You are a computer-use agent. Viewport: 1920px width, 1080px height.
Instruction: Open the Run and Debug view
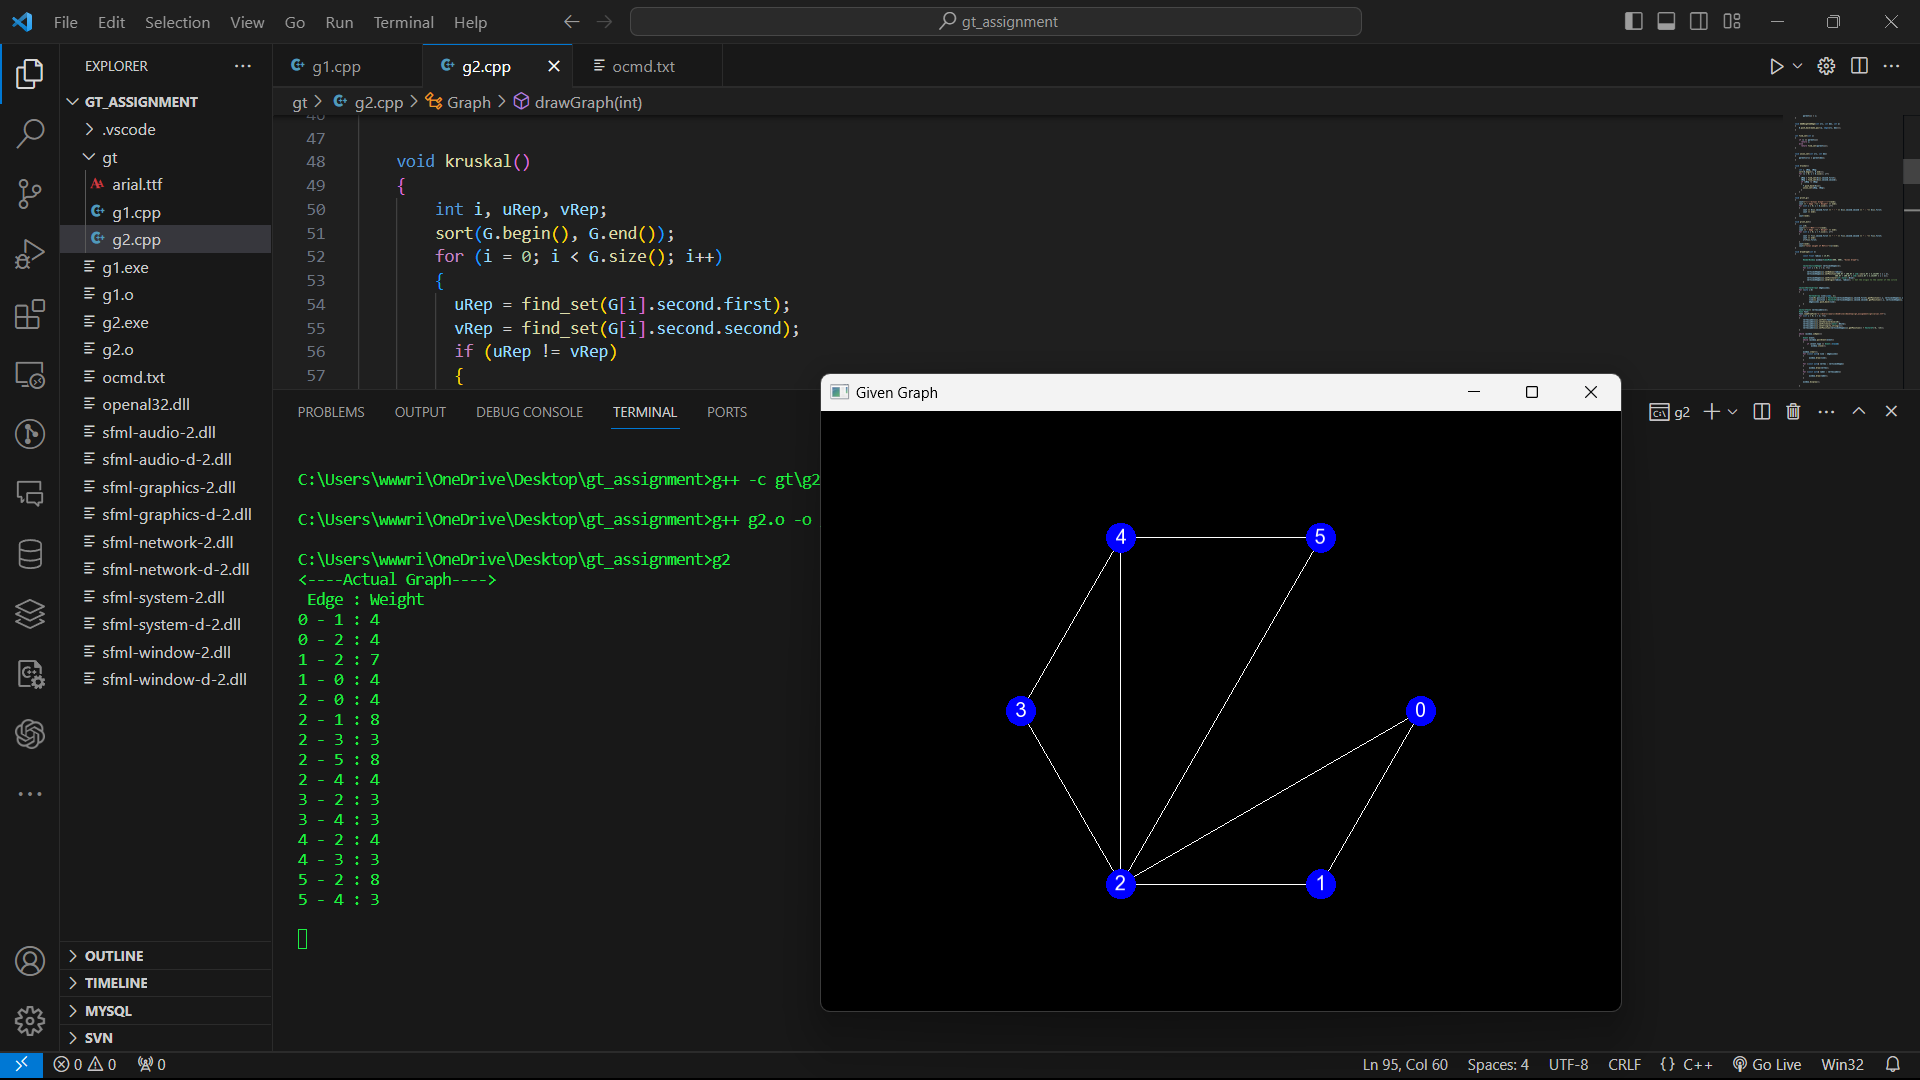[30, 255]
